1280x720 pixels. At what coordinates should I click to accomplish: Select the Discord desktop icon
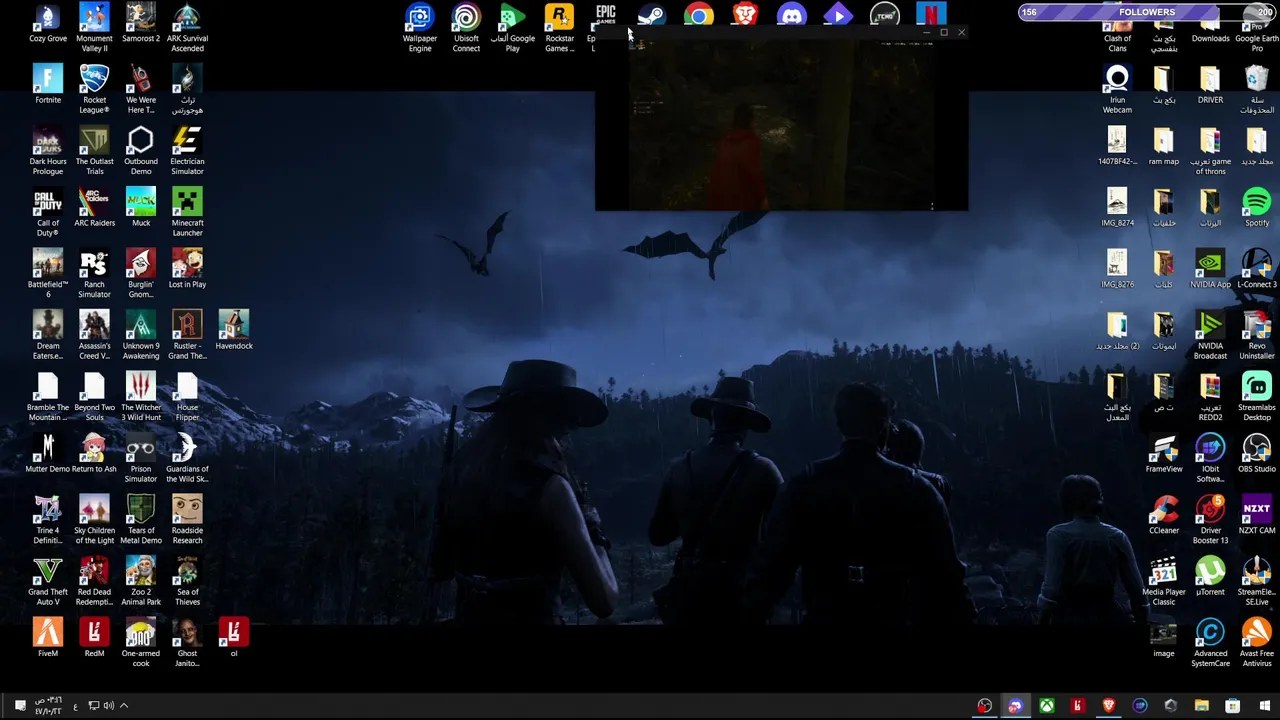792,16
